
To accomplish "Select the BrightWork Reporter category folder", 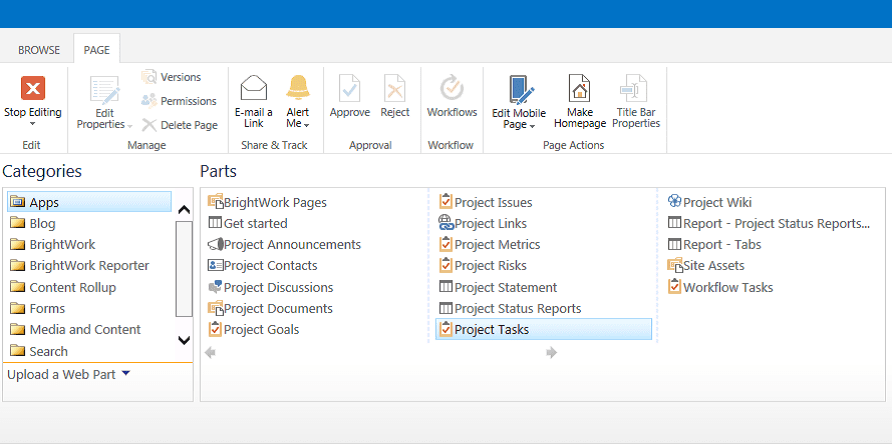I will click(x=80, y=266).
